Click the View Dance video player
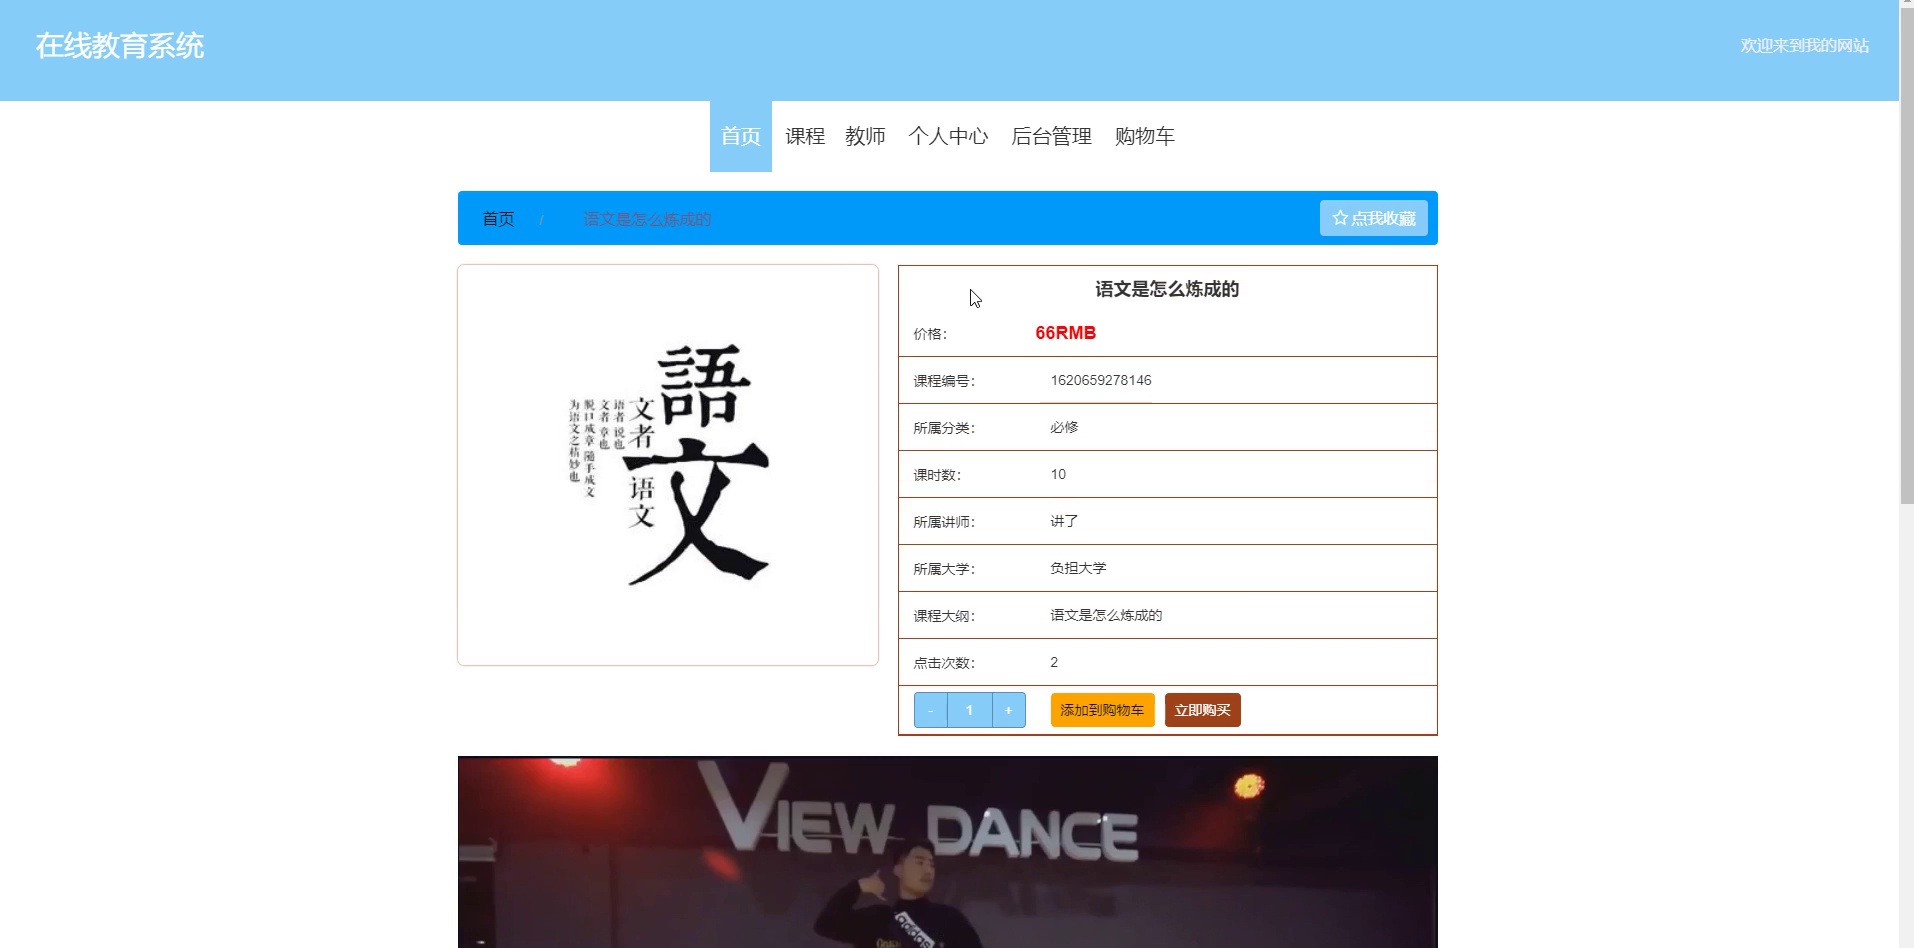Viewport: 1914px width, 948px height. coord(948,852)
